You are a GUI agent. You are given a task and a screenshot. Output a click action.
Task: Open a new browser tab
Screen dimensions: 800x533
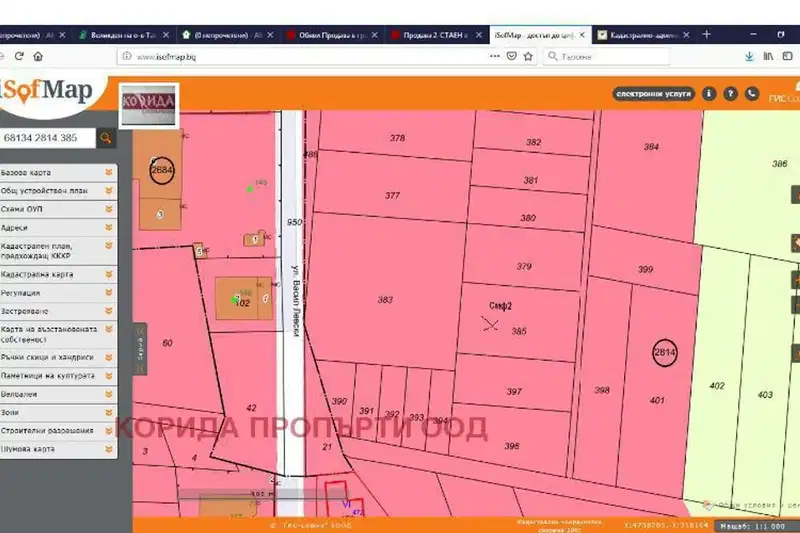tap(707, 35)
